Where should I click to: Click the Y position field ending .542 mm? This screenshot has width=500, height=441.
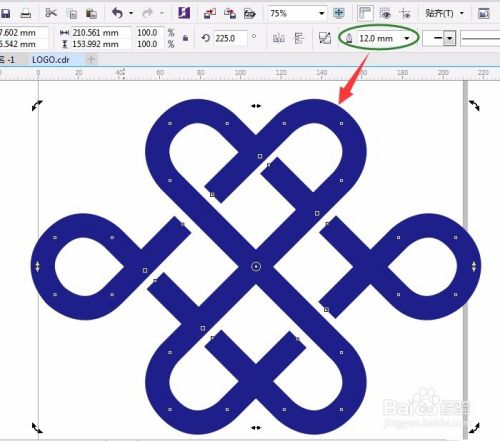24,44
